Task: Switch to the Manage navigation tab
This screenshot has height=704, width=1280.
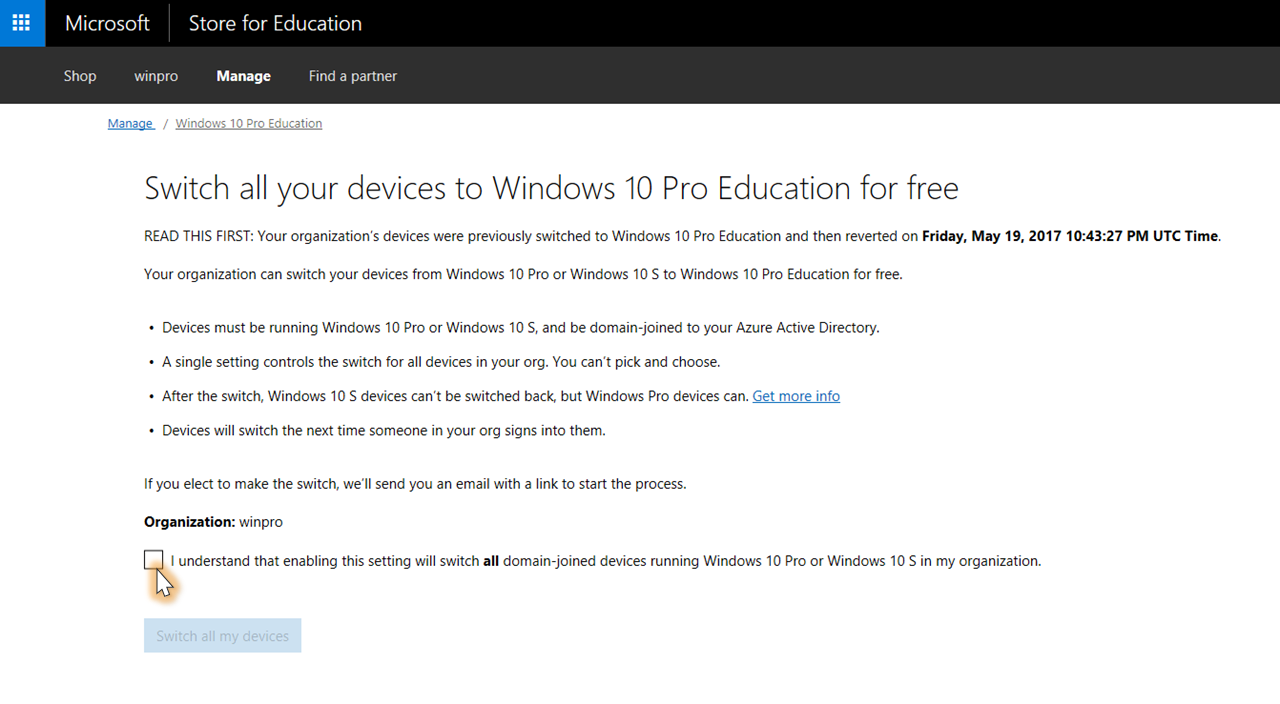Action: [243, 76]
